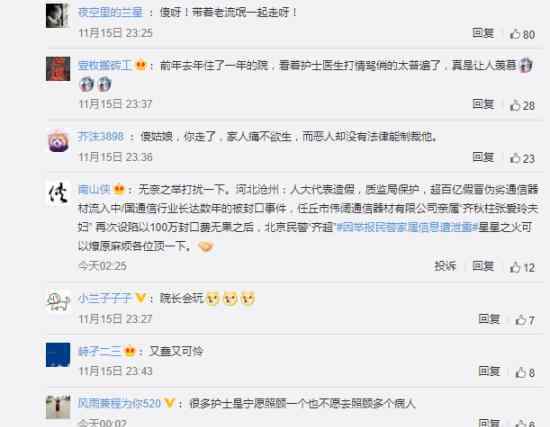Report the 今天02:25 comment via 投诉
This screenshot has height=427, width=550.
coord(445,266)
